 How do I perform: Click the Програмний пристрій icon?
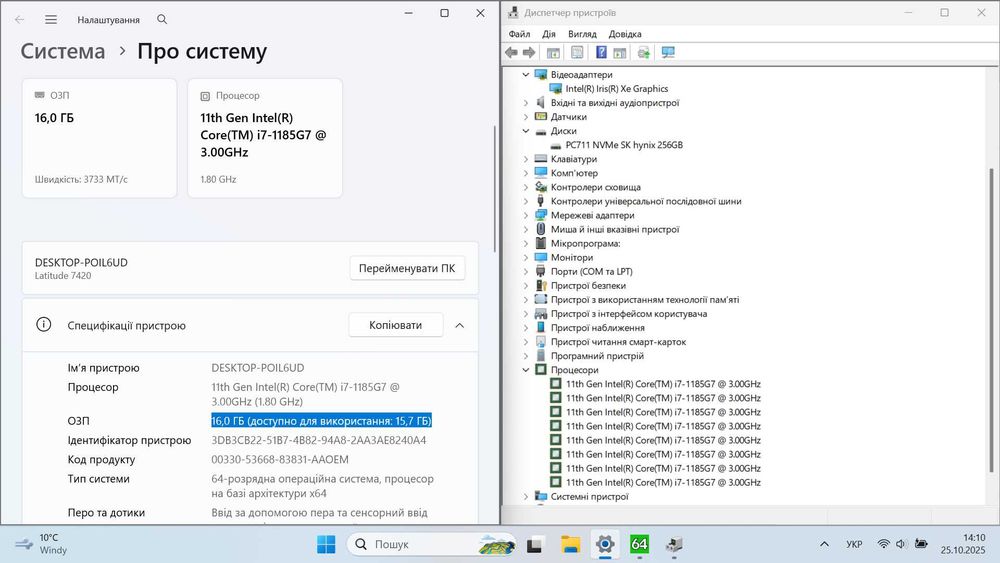point(541,356)
